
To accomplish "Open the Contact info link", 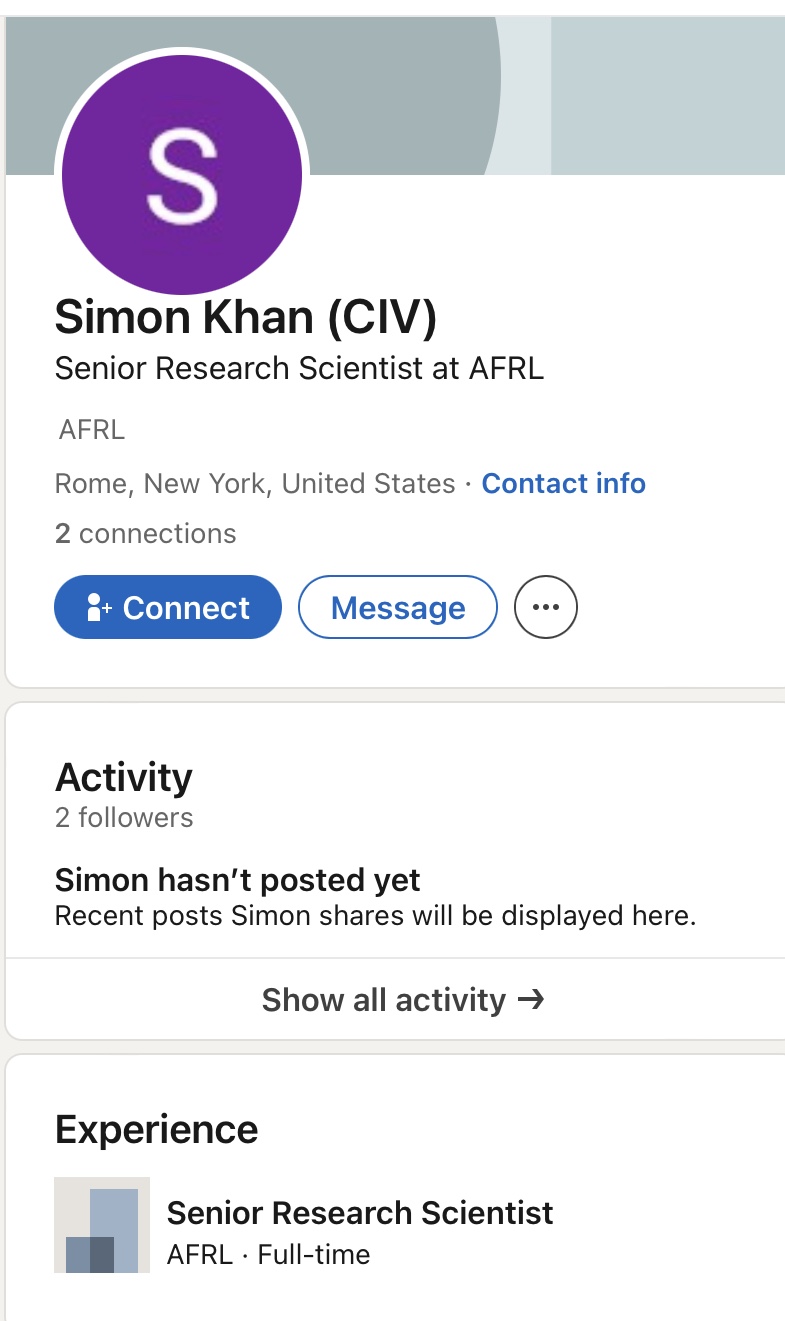I will click(x=563, y=484).
